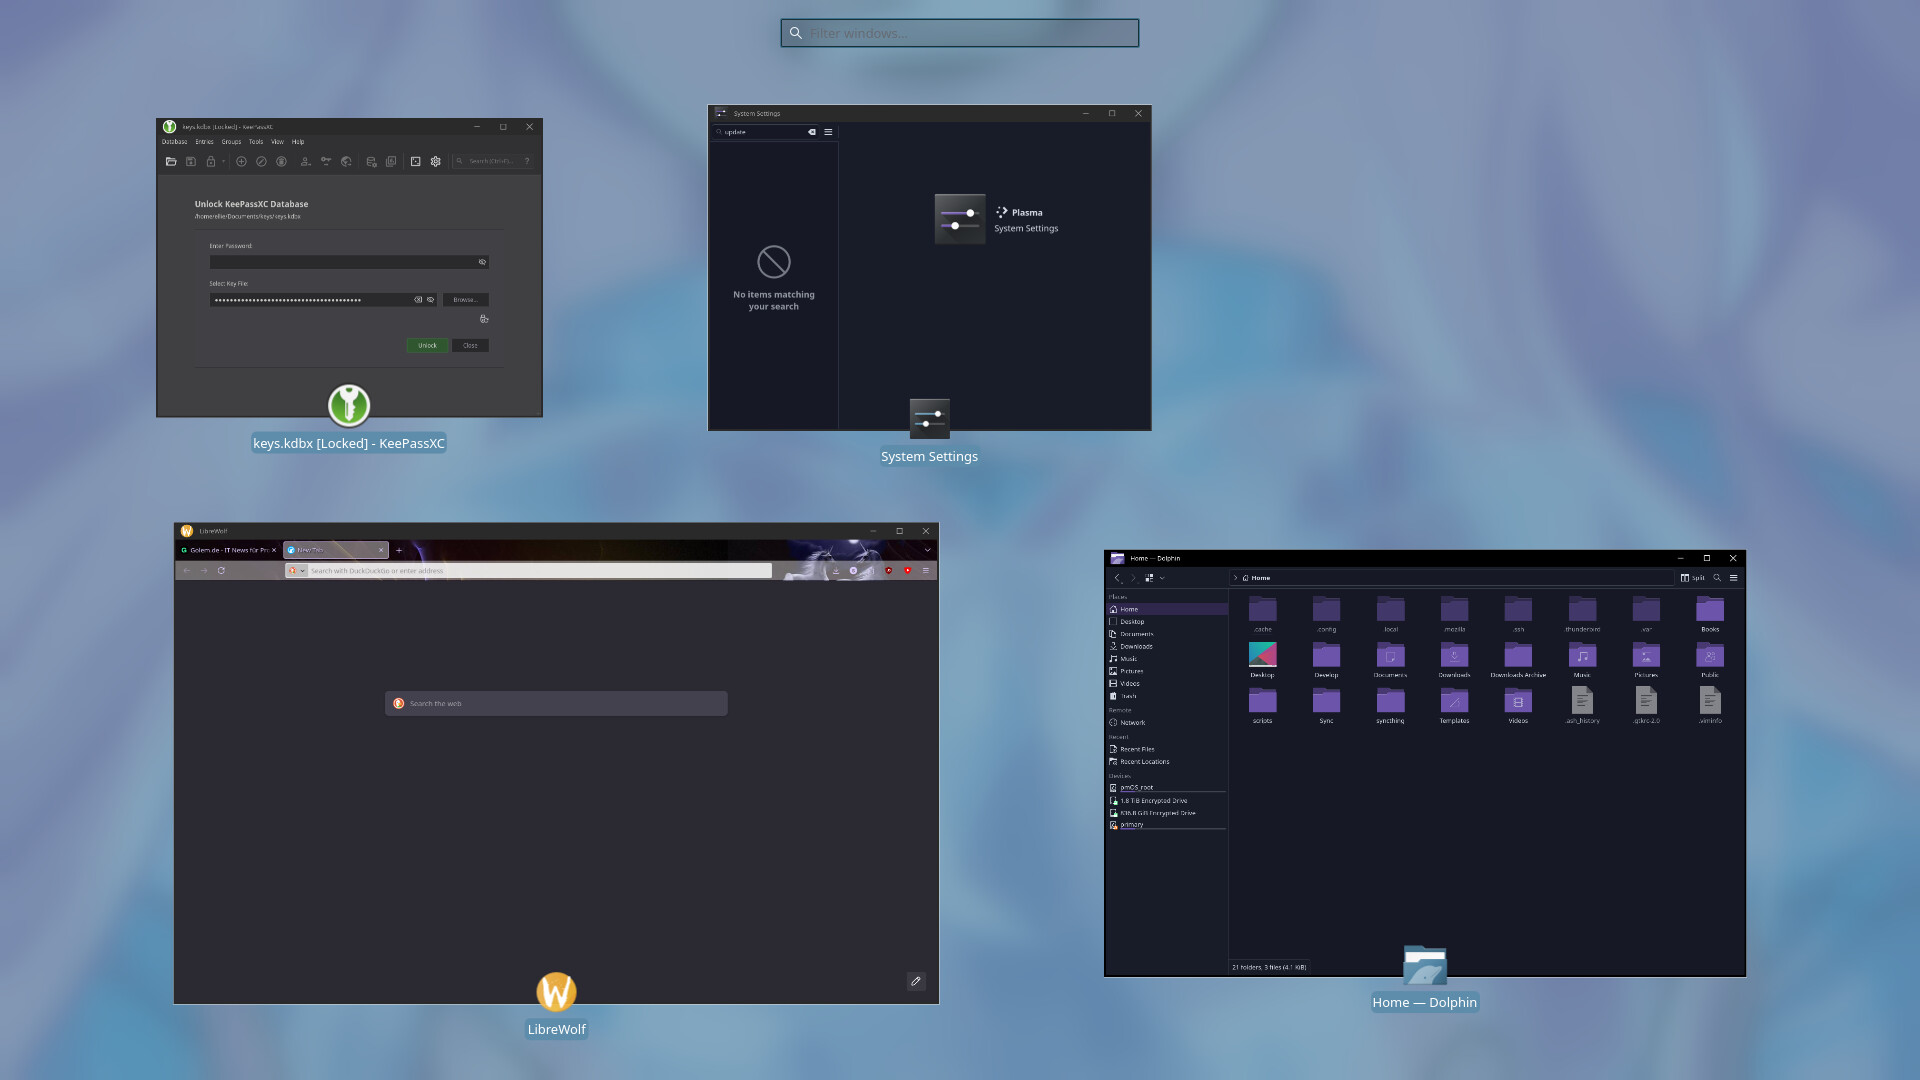Screen dimensions: 1920x1080
Task: Open Dolphin's hamburger menu icon
Action: click(x=1734, y=578)
